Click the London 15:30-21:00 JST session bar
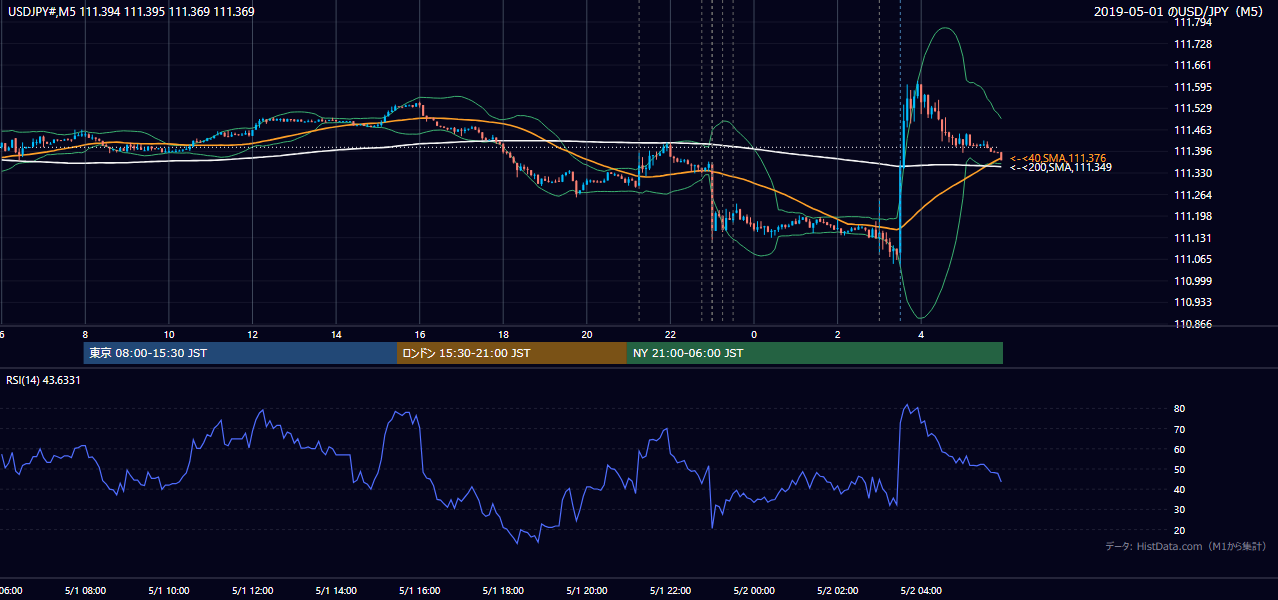This screenshot has height=600, width=1278. 512,353
